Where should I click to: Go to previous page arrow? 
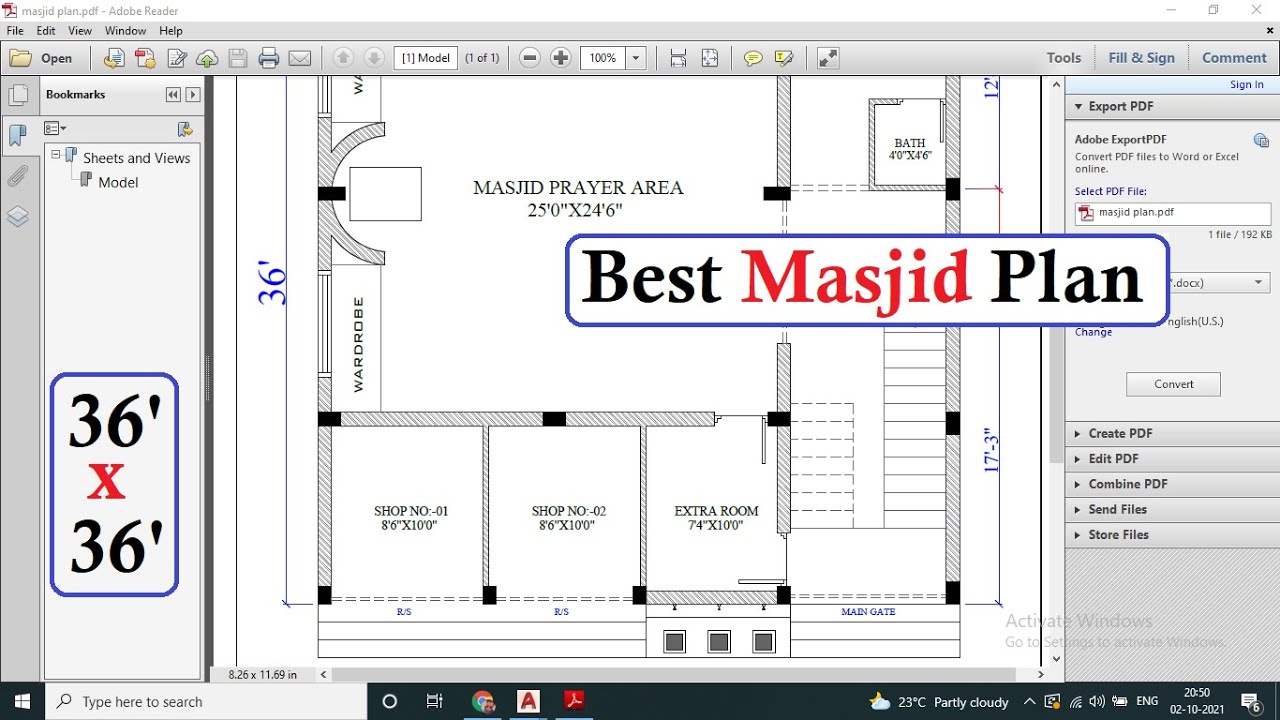tap(343, 58)
